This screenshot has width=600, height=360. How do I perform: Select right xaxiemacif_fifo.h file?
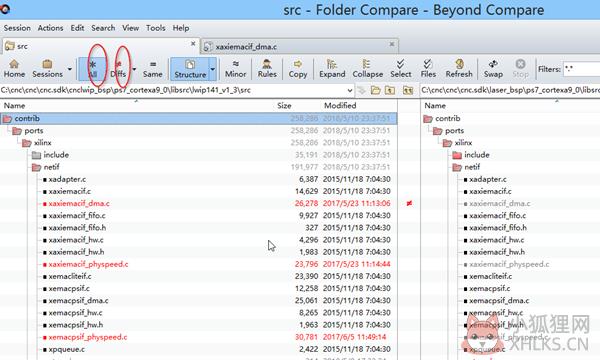coord(498,228)
